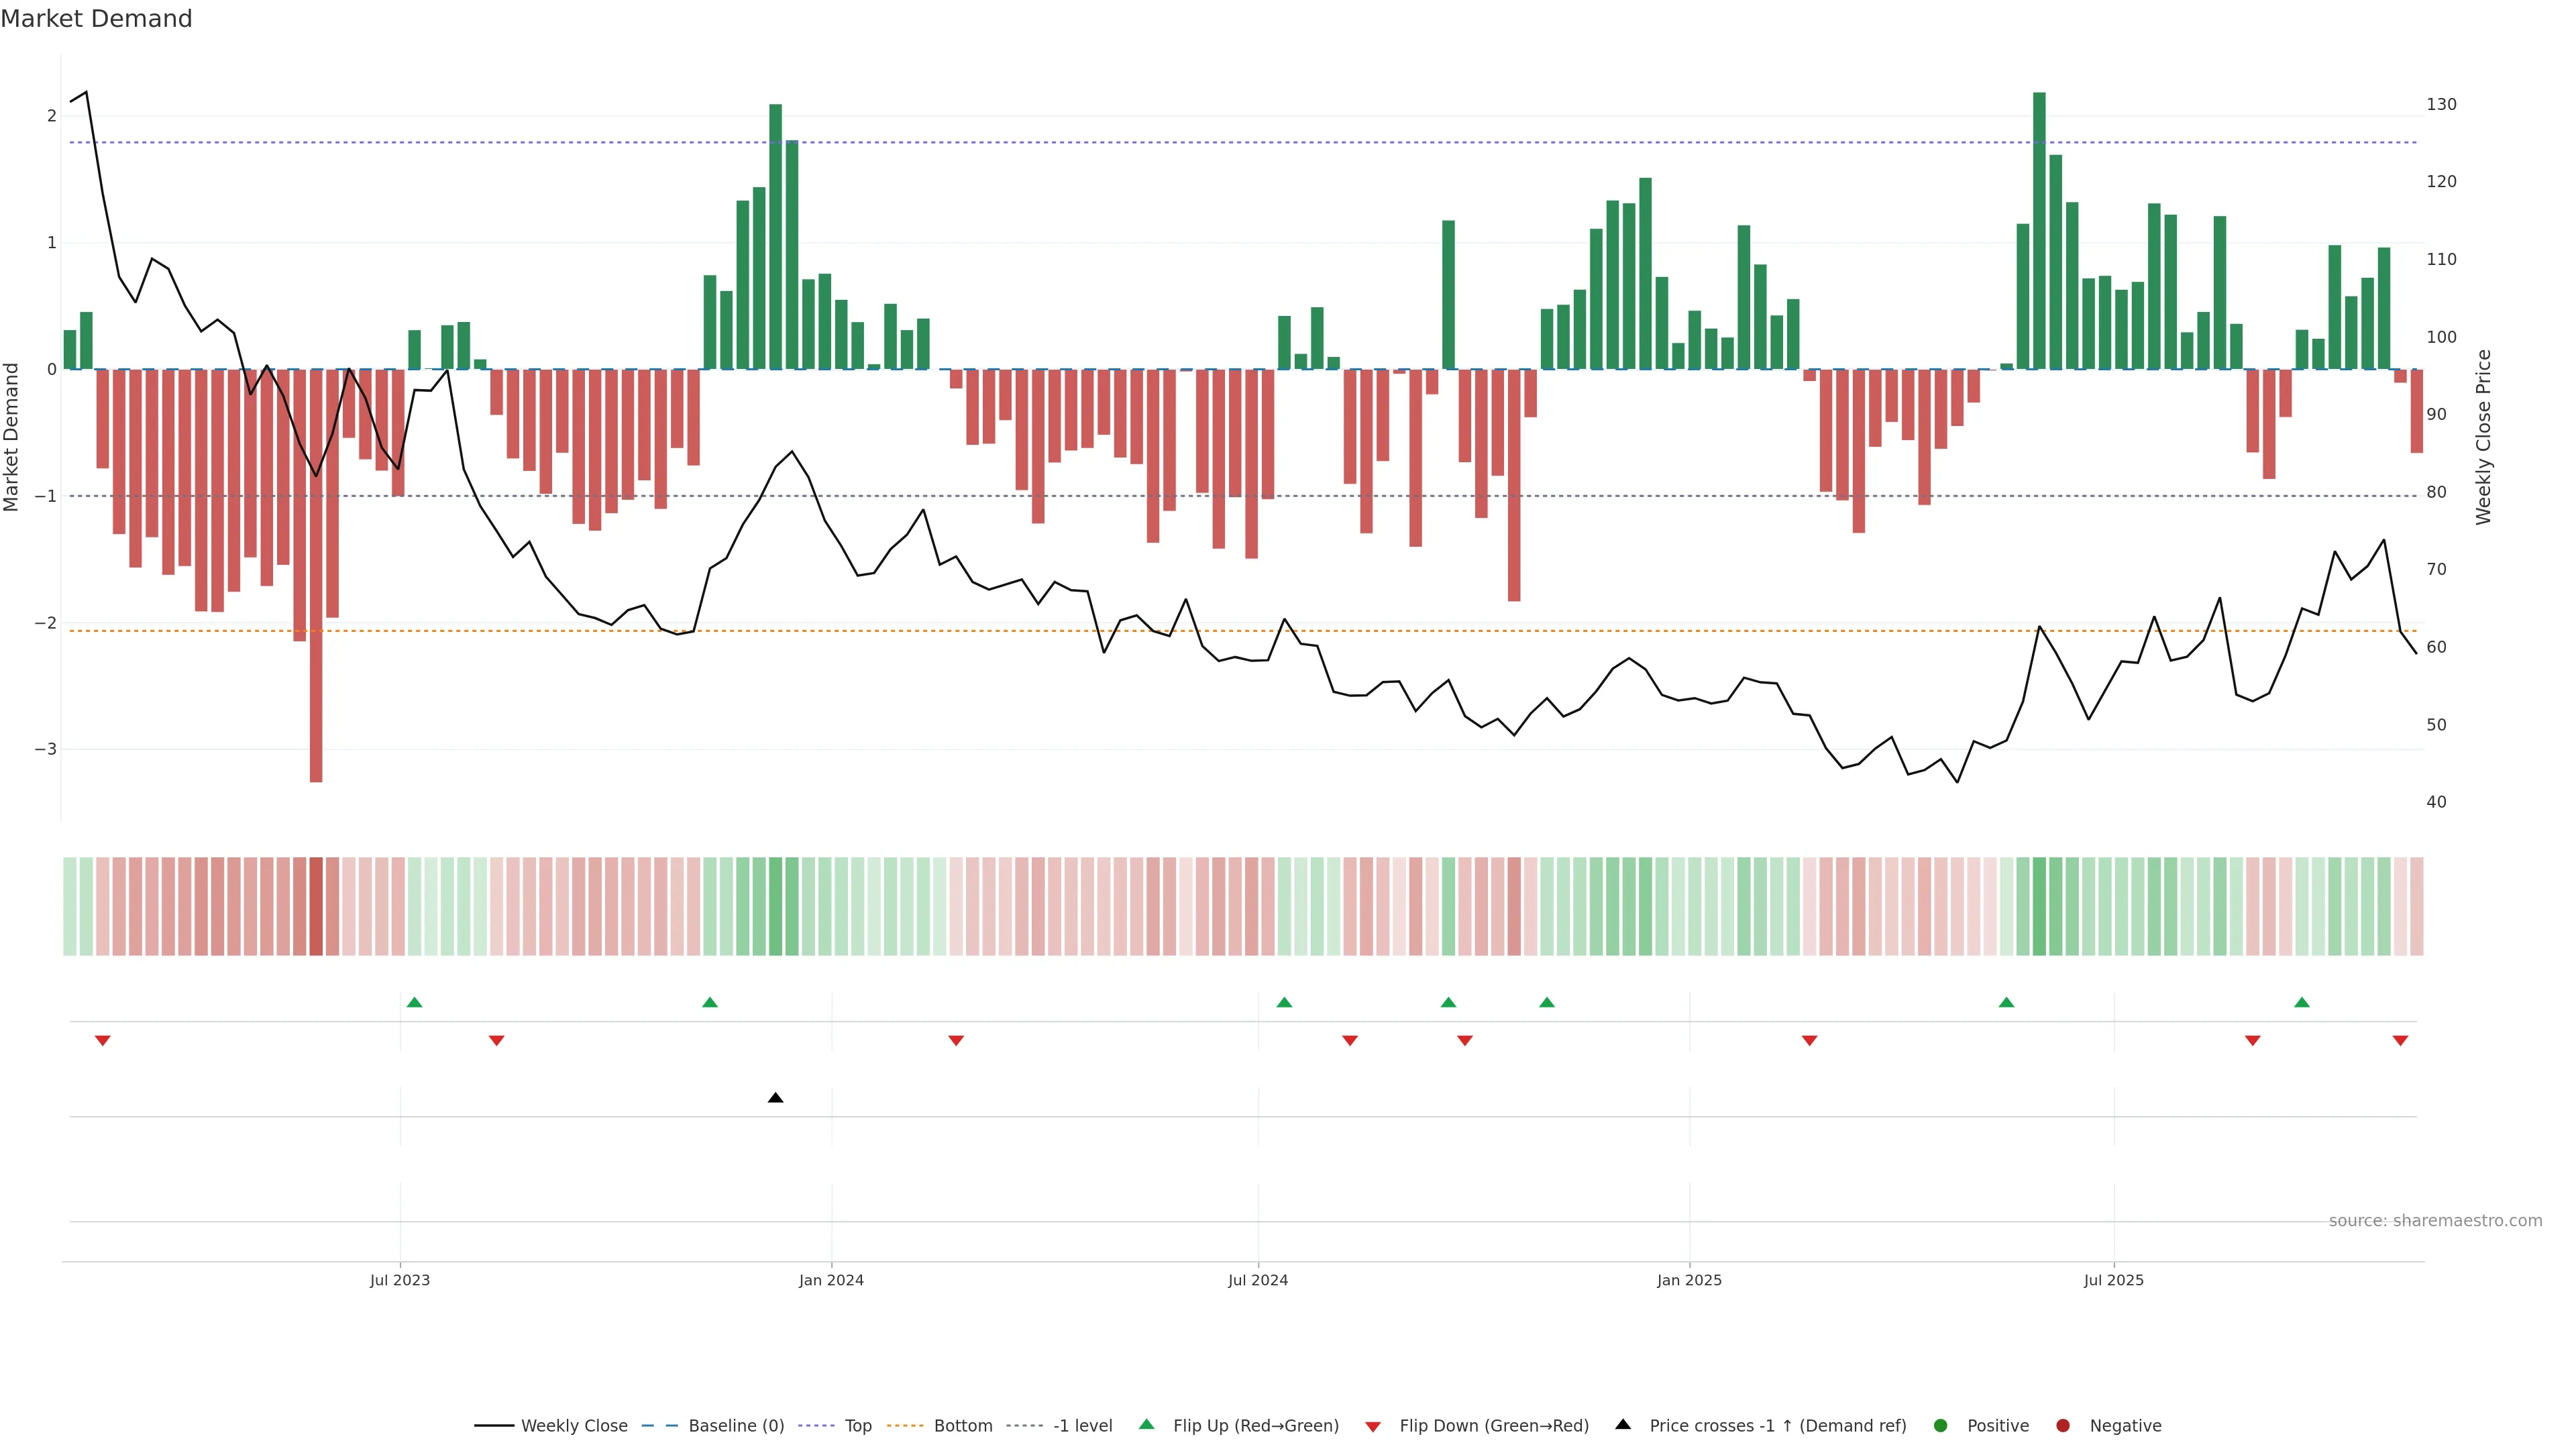
Task: Click first green flip-up marker after Jul 2023
Action: click(x=415, y=1002)
